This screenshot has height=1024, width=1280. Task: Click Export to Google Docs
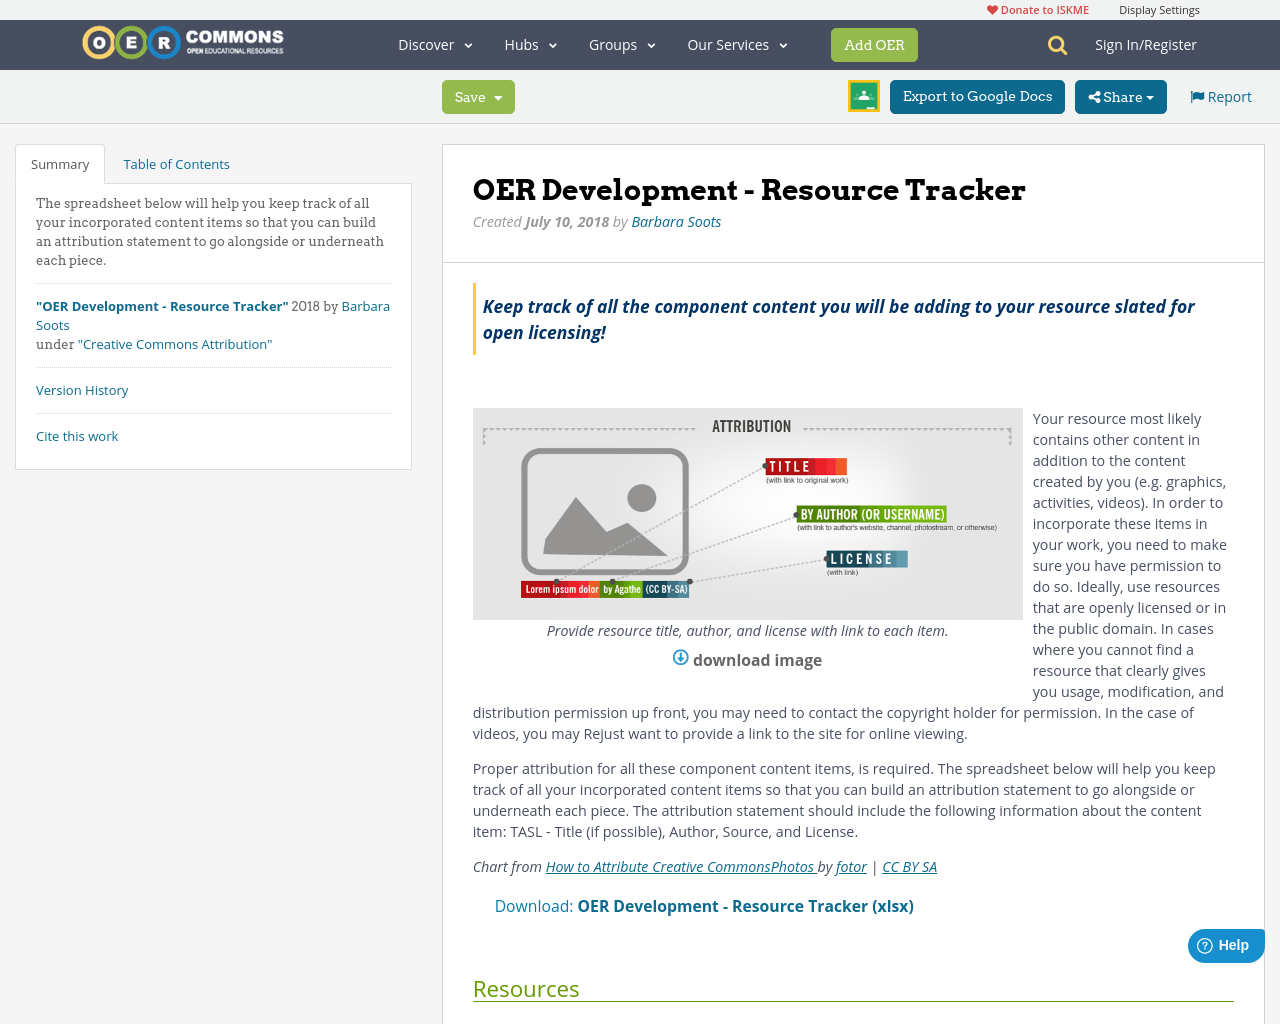(x=977, y=96)
